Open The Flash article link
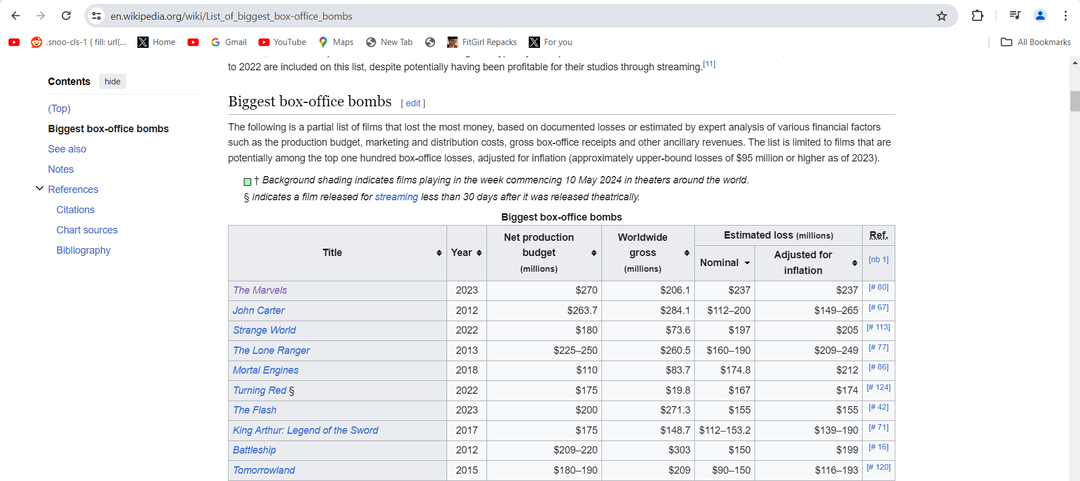The image size is (1080, 481). click(254, 410)
